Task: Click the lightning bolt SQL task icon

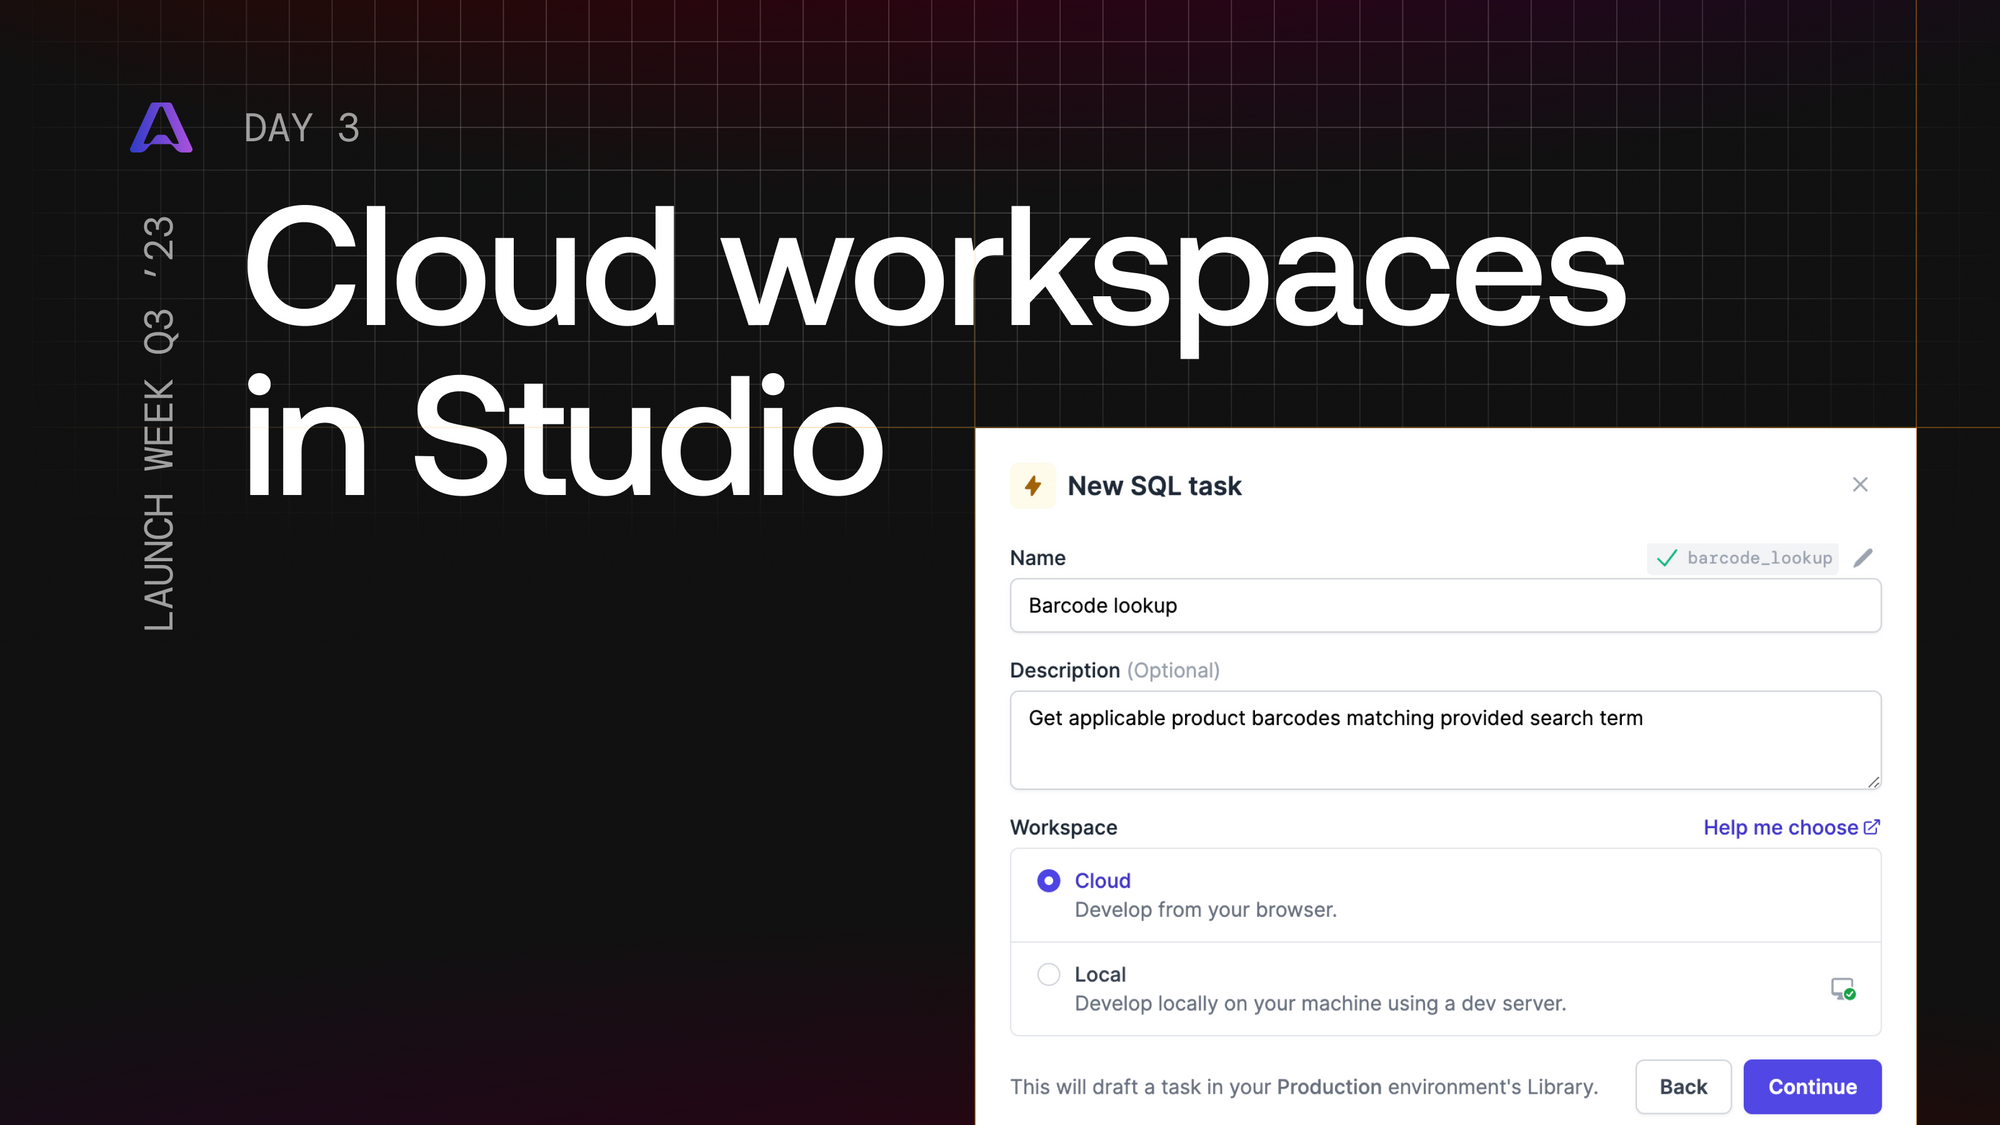Action: pyautogui.click(x=1033, y=486)
